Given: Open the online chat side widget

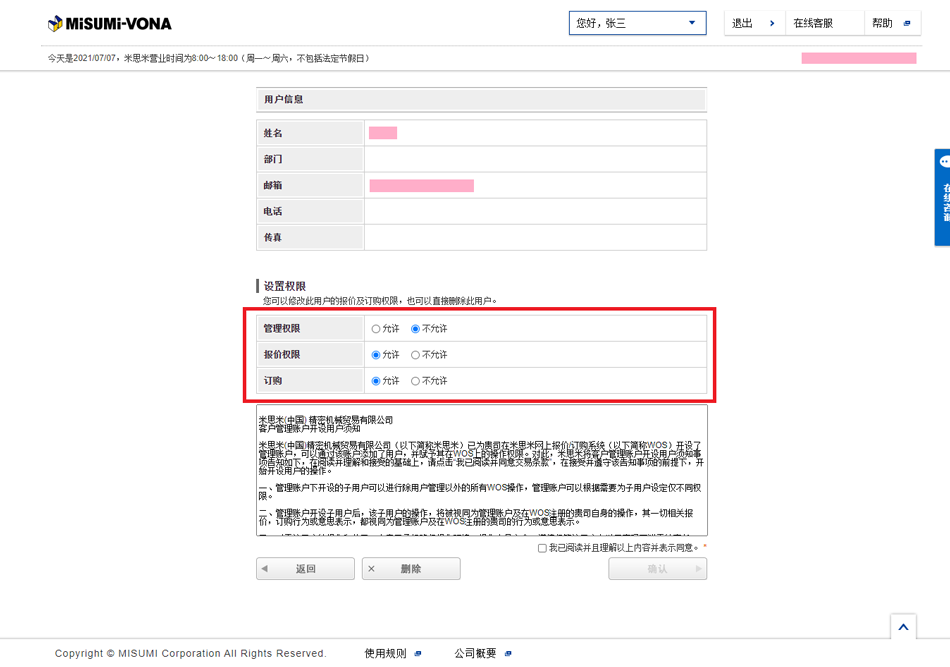Looking at the screenshot, I should pos(942,197).
